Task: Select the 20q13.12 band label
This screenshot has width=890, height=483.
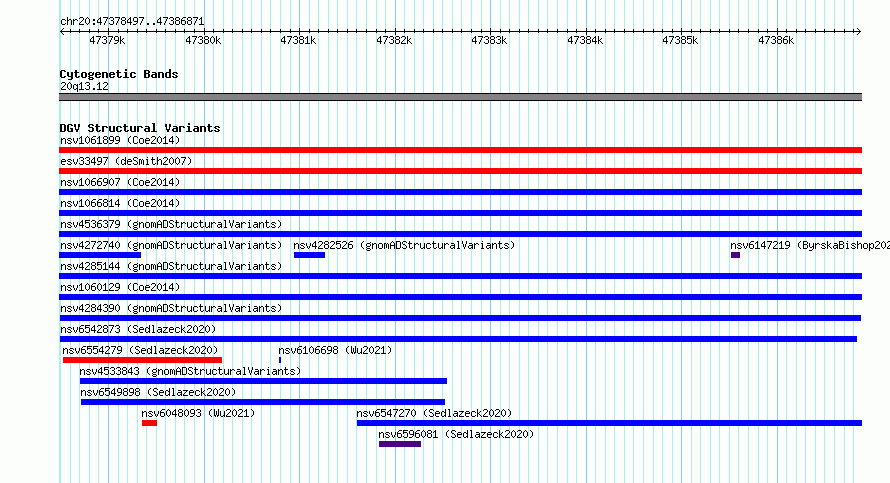Action: [84, 86]
